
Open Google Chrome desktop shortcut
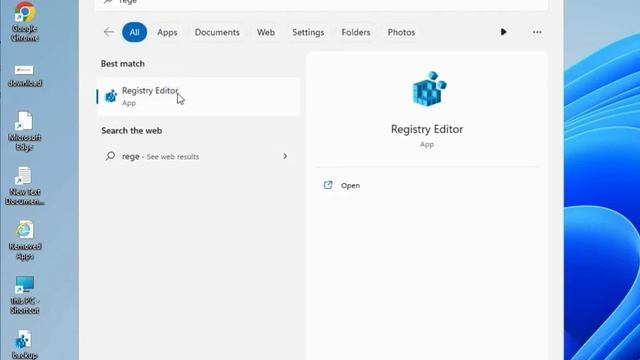tap(24, 21)
